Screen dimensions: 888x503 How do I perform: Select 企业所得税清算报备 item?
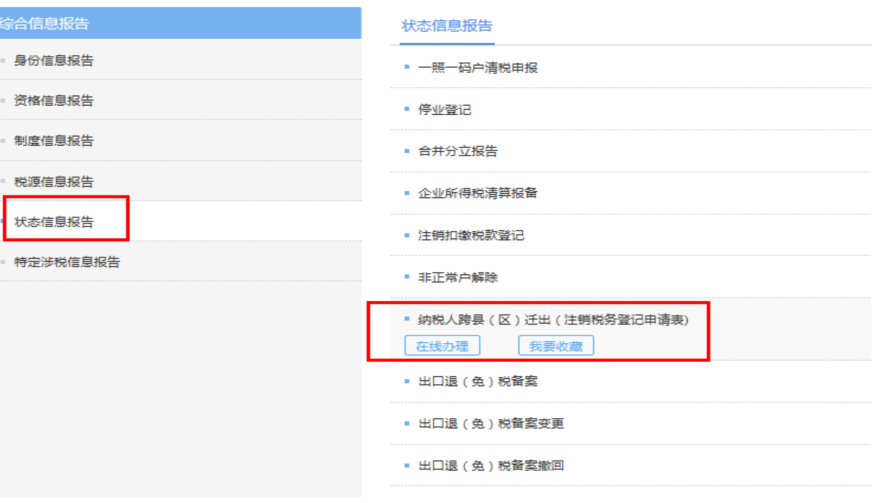(477, 193)
